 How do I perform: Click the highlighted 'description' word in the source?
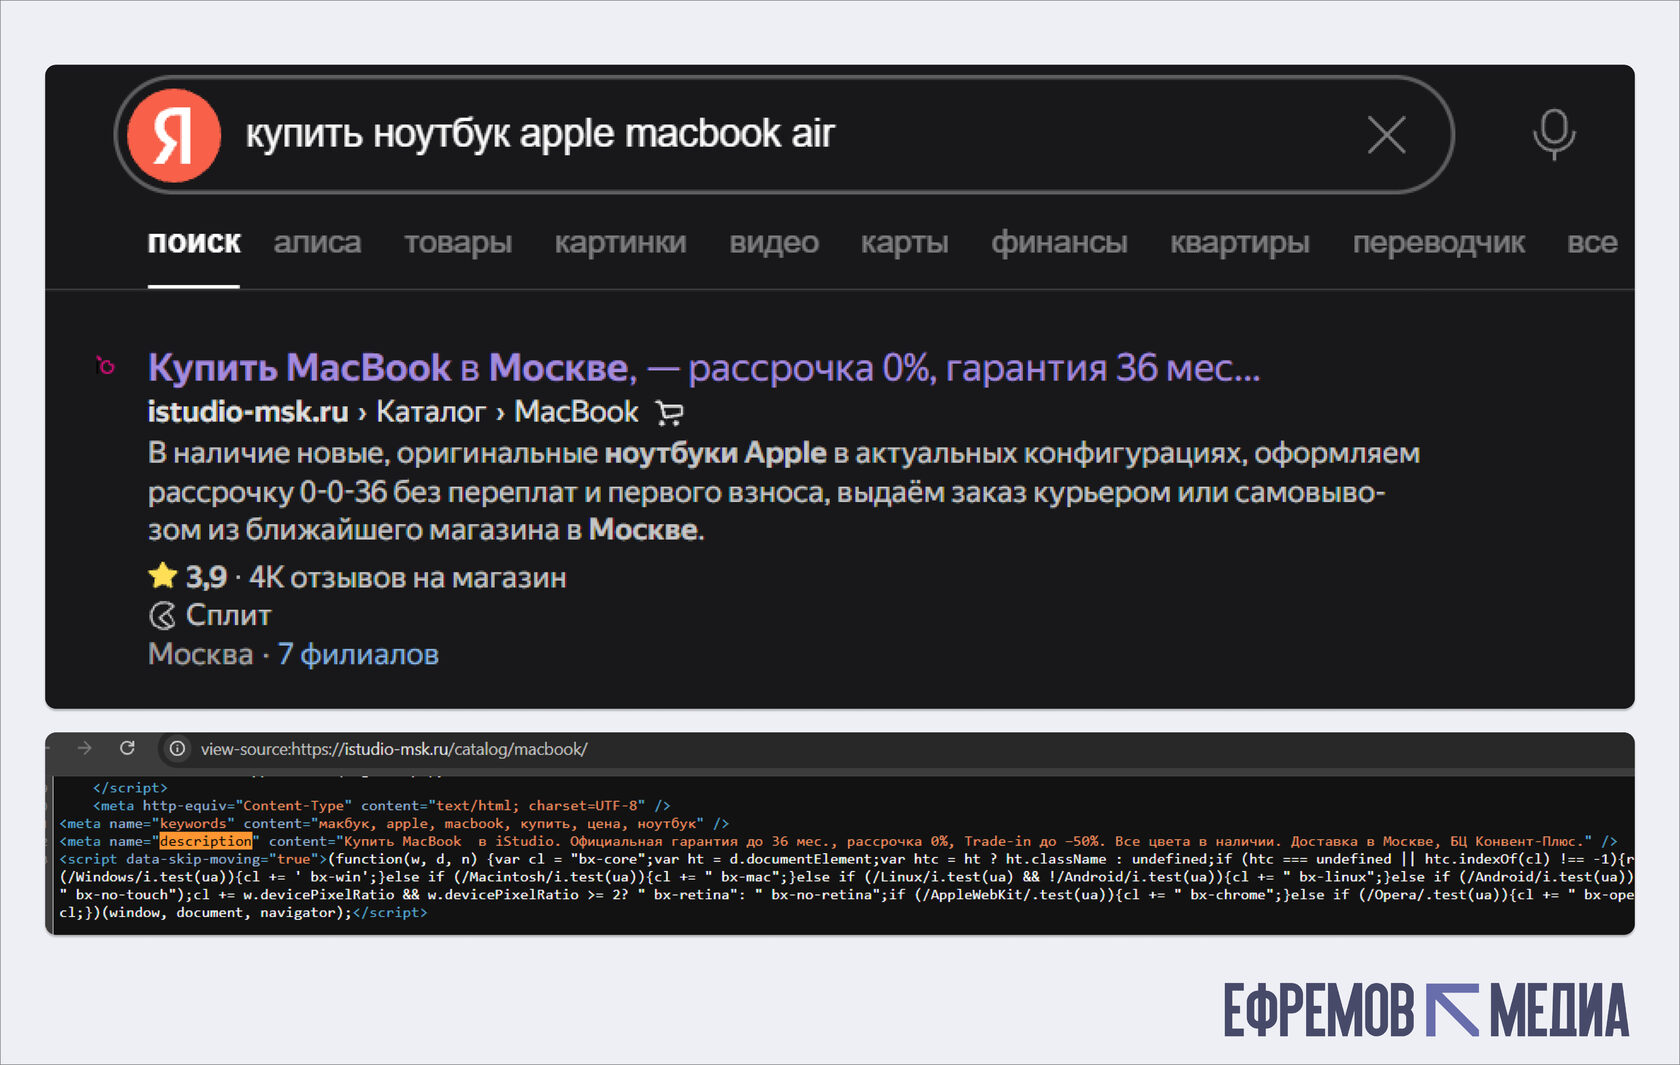(206, 841)
